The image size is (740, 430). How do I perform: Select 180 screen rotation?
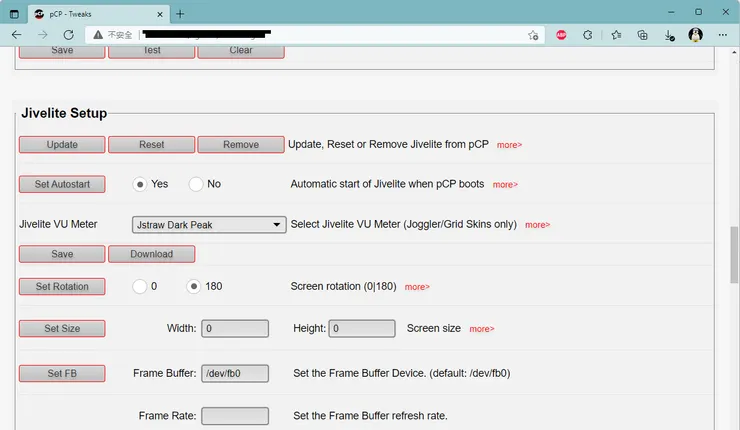pyautogui.click(x=193, y=287)
